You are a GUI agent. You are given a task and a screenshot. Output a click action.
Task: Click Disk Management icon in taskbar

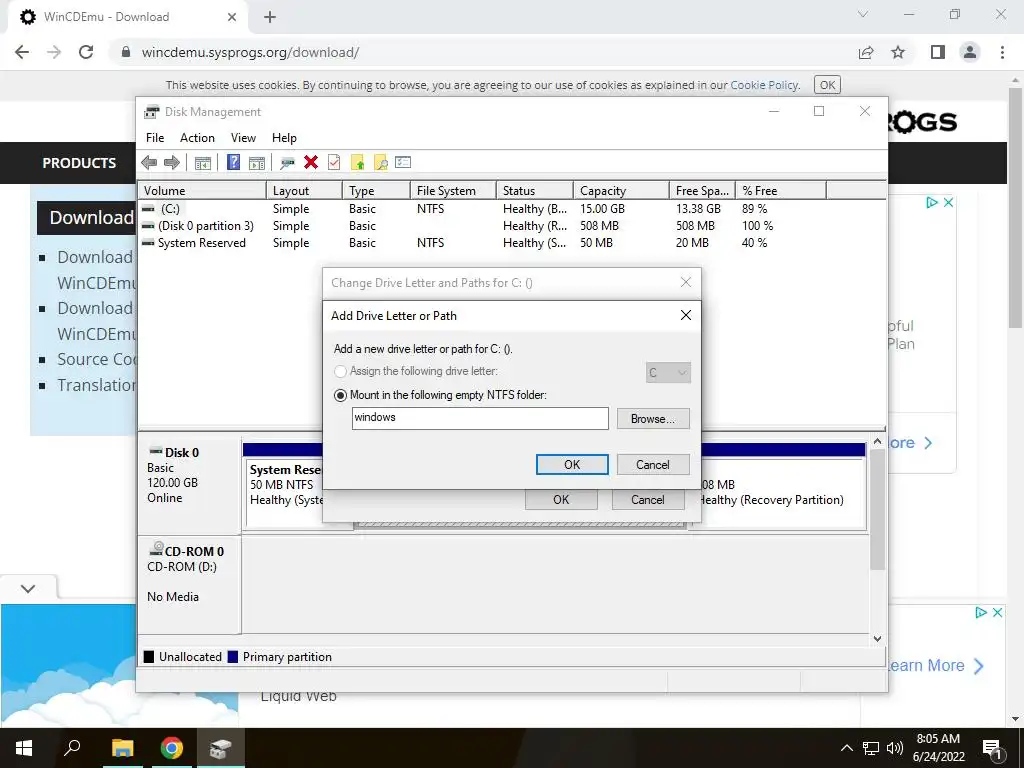221,748
